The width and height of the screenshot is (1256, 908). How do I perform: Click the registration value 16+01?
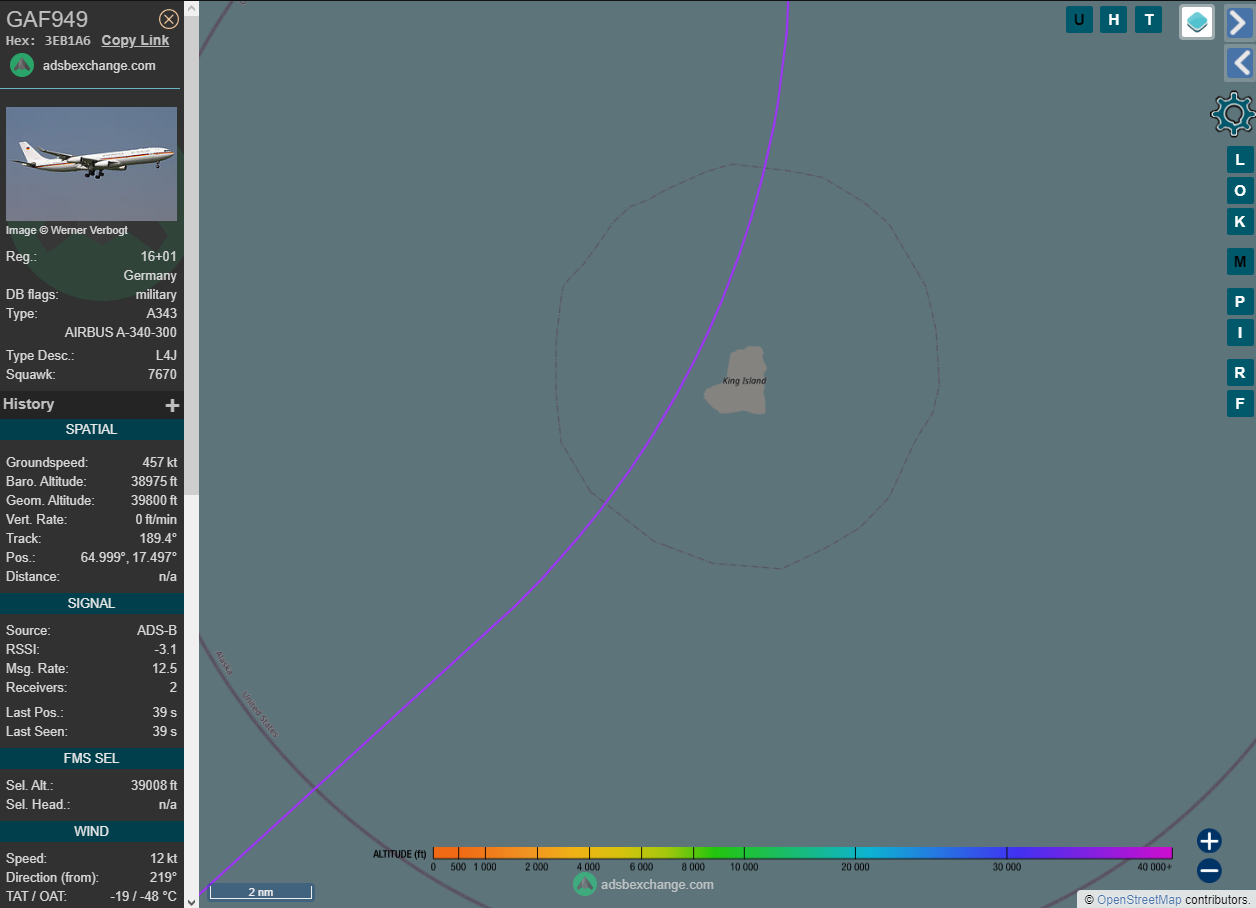[x=158, y=257]
